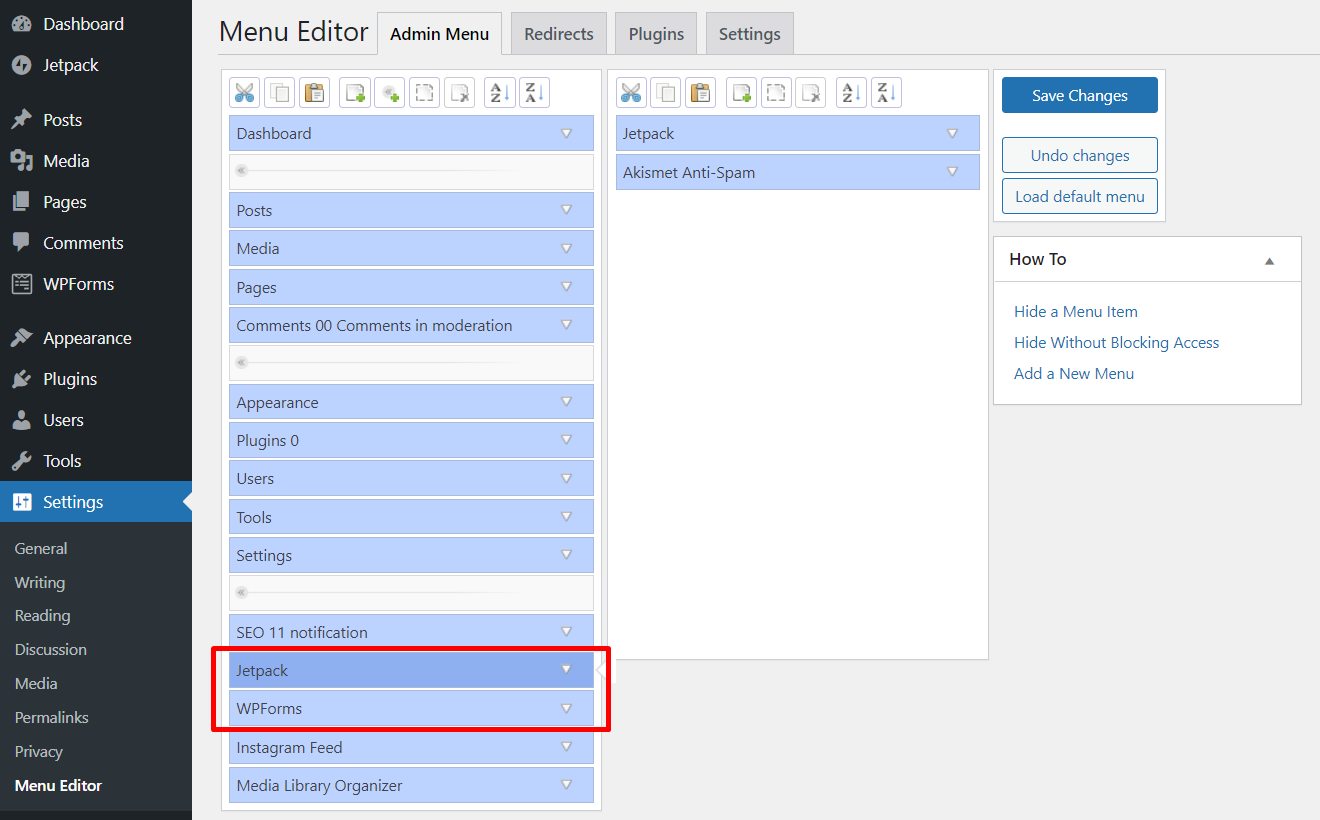Open the Hide Without Blocking Access link

coord(1117,343)
